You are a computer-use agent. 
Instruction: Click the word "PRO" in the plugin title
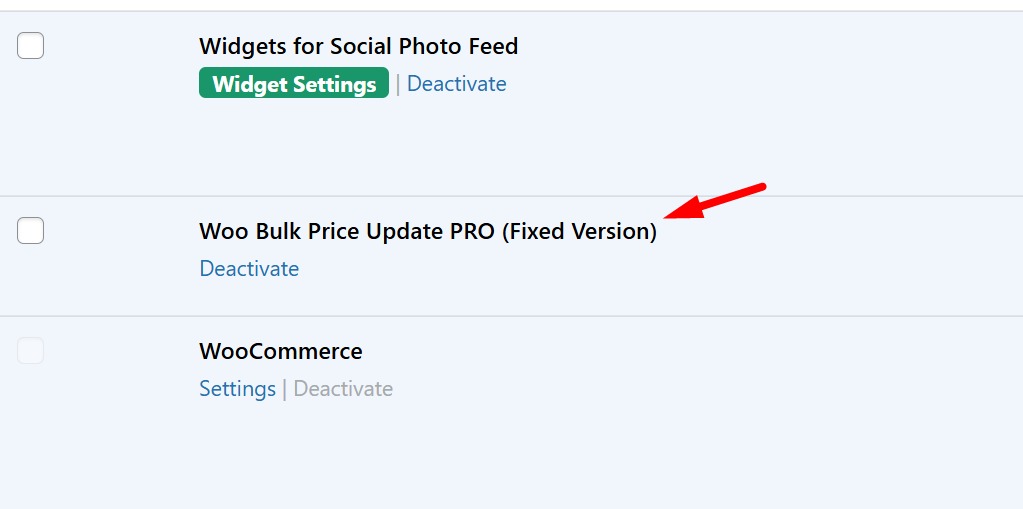point(472,231)
